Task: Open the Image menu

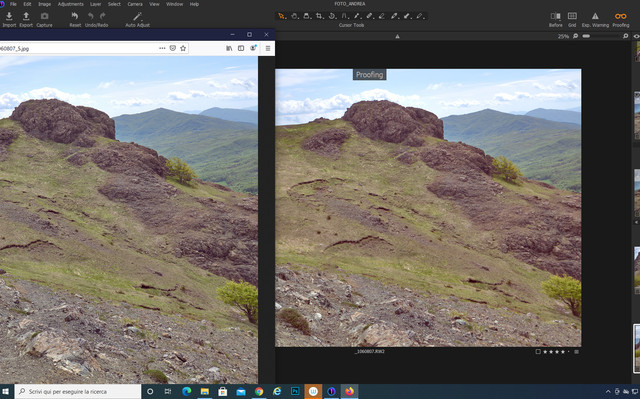Action: [44, 4]
